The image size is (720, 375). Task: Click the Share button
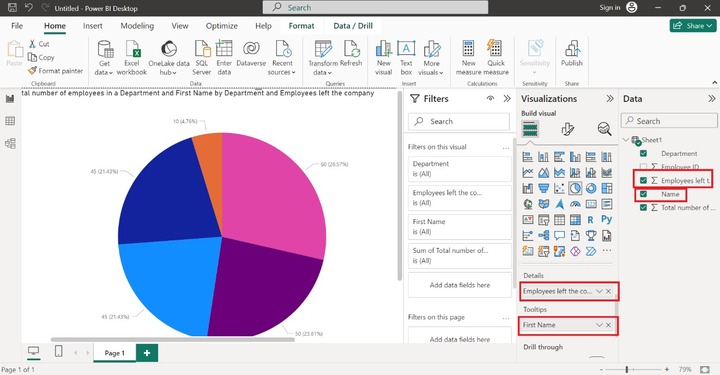[x=693, y=26]
